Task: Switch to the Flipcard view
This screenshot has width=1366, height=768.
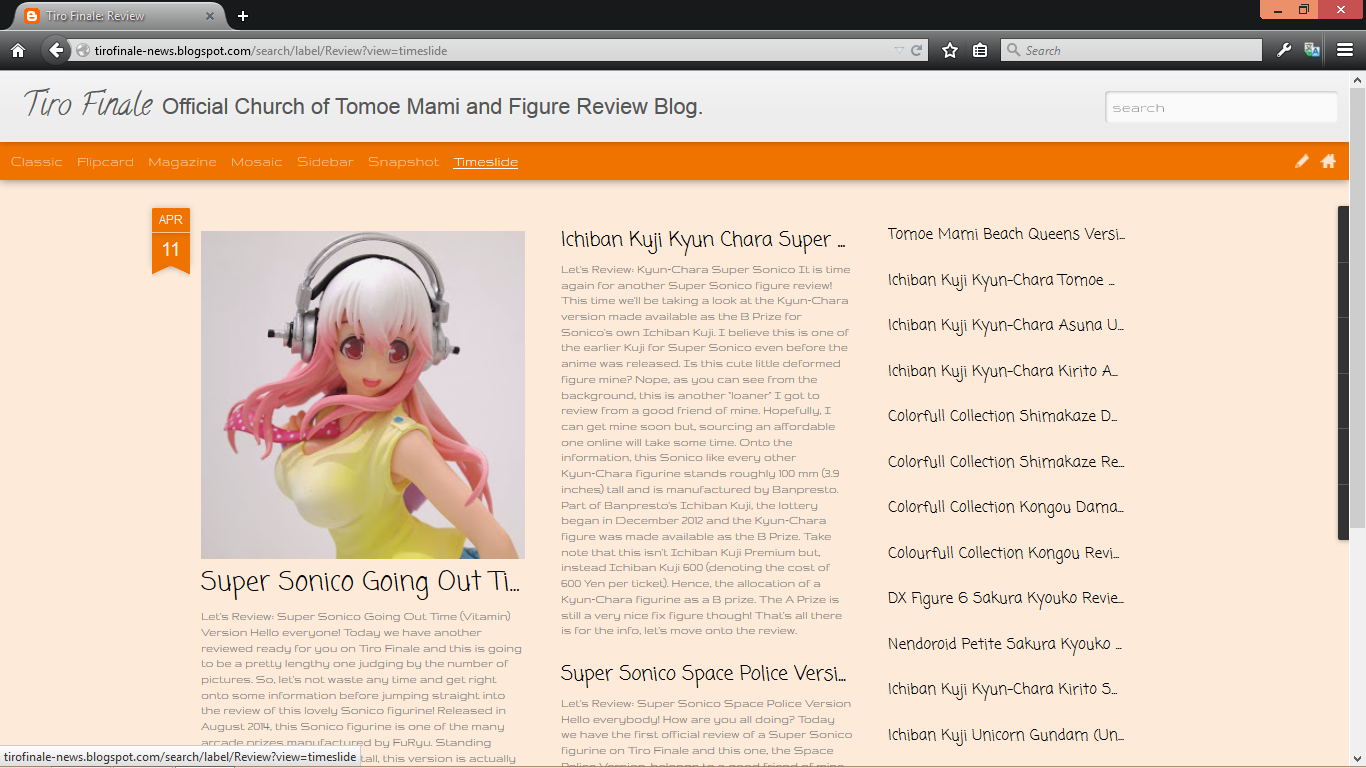Action: tap(105, 162)
